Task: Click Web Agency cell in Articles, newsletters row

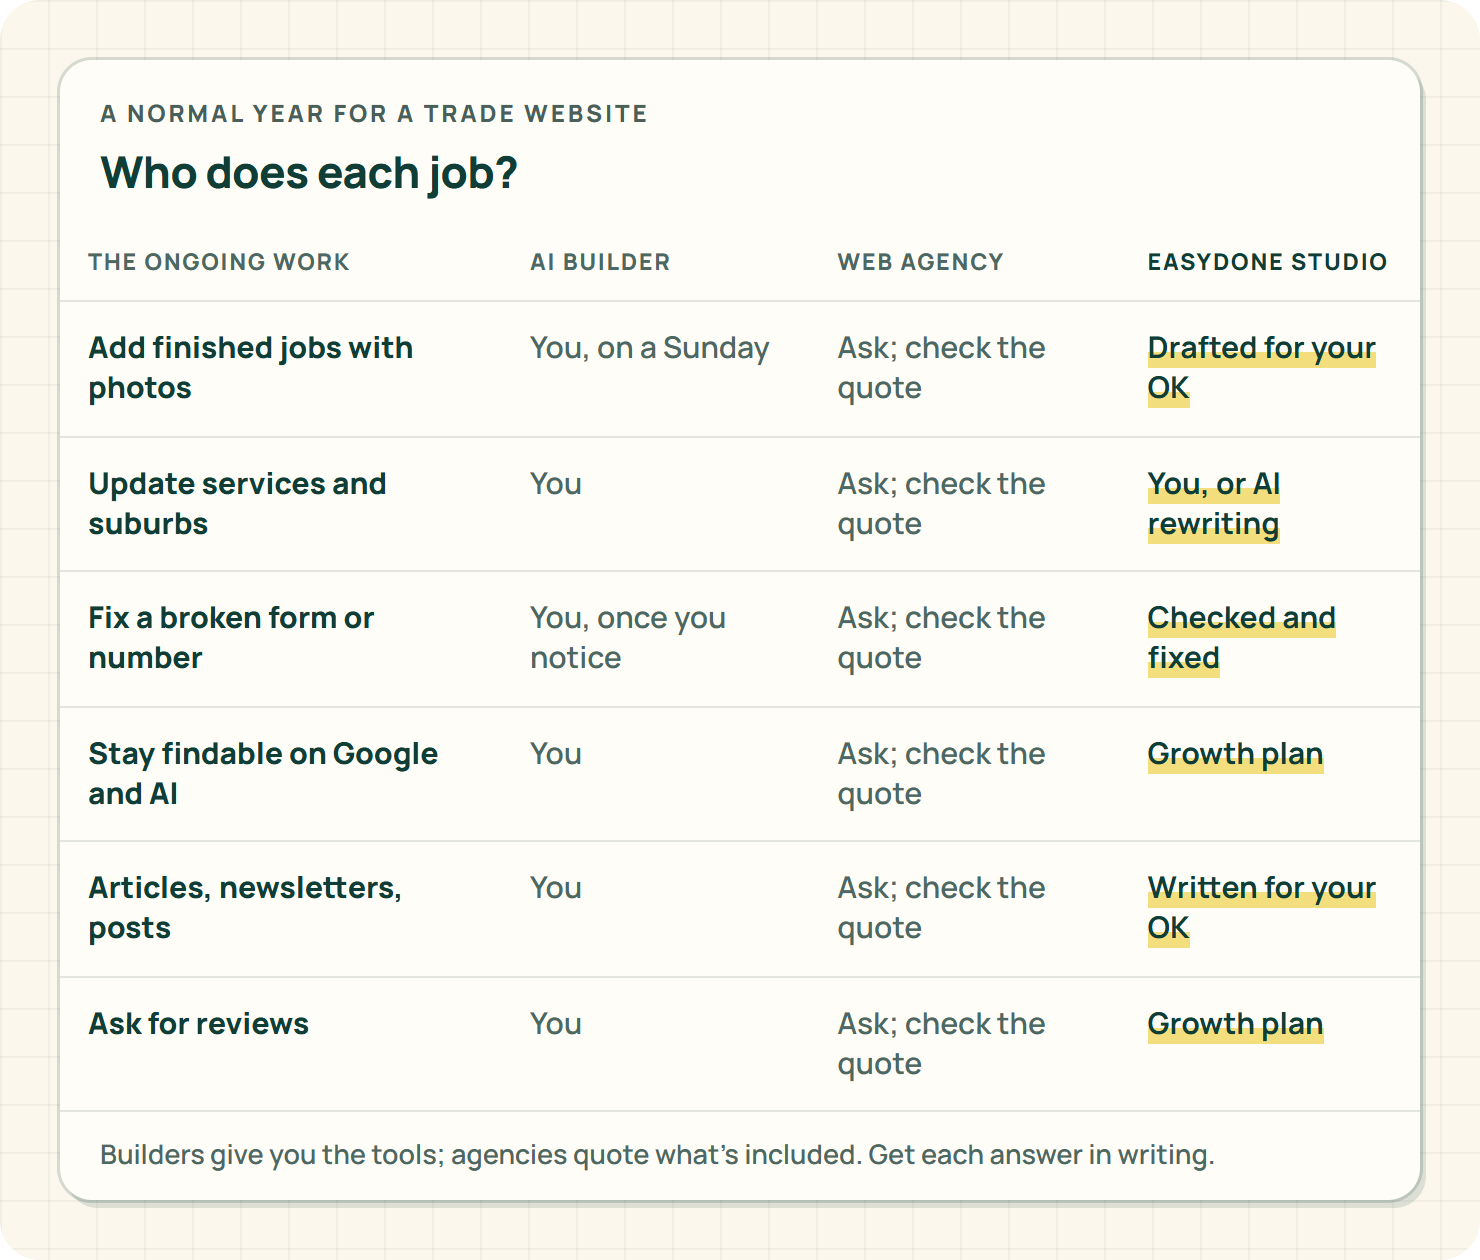Action: click(942, 908)
